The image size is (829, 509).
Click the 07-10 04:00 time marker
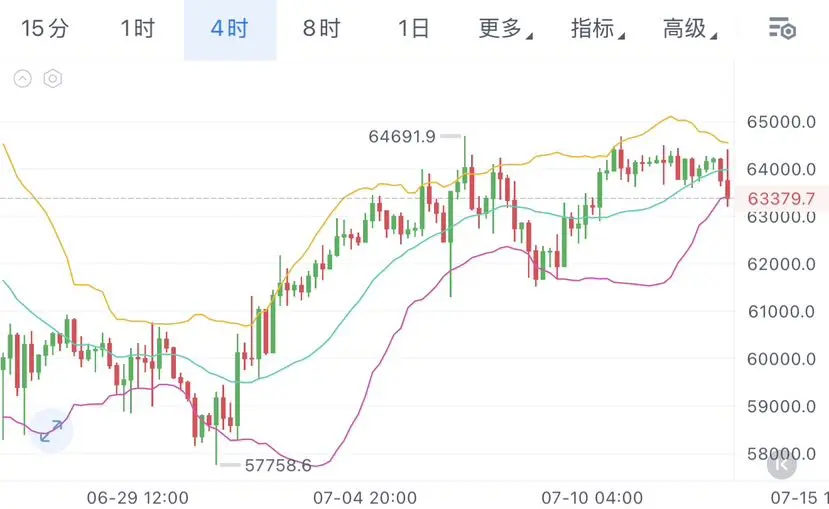coord(592,497)
